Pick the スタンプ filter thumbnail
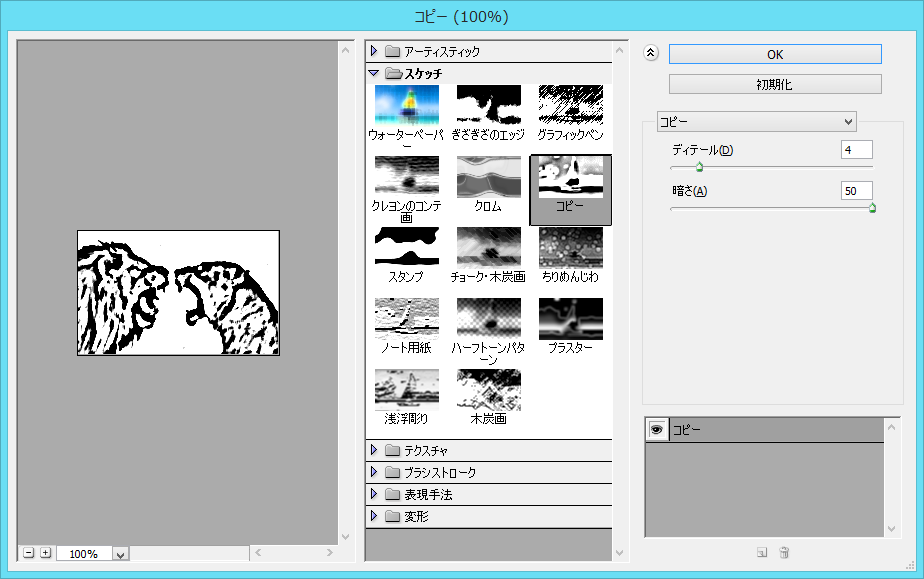 (x=406, y=248)
